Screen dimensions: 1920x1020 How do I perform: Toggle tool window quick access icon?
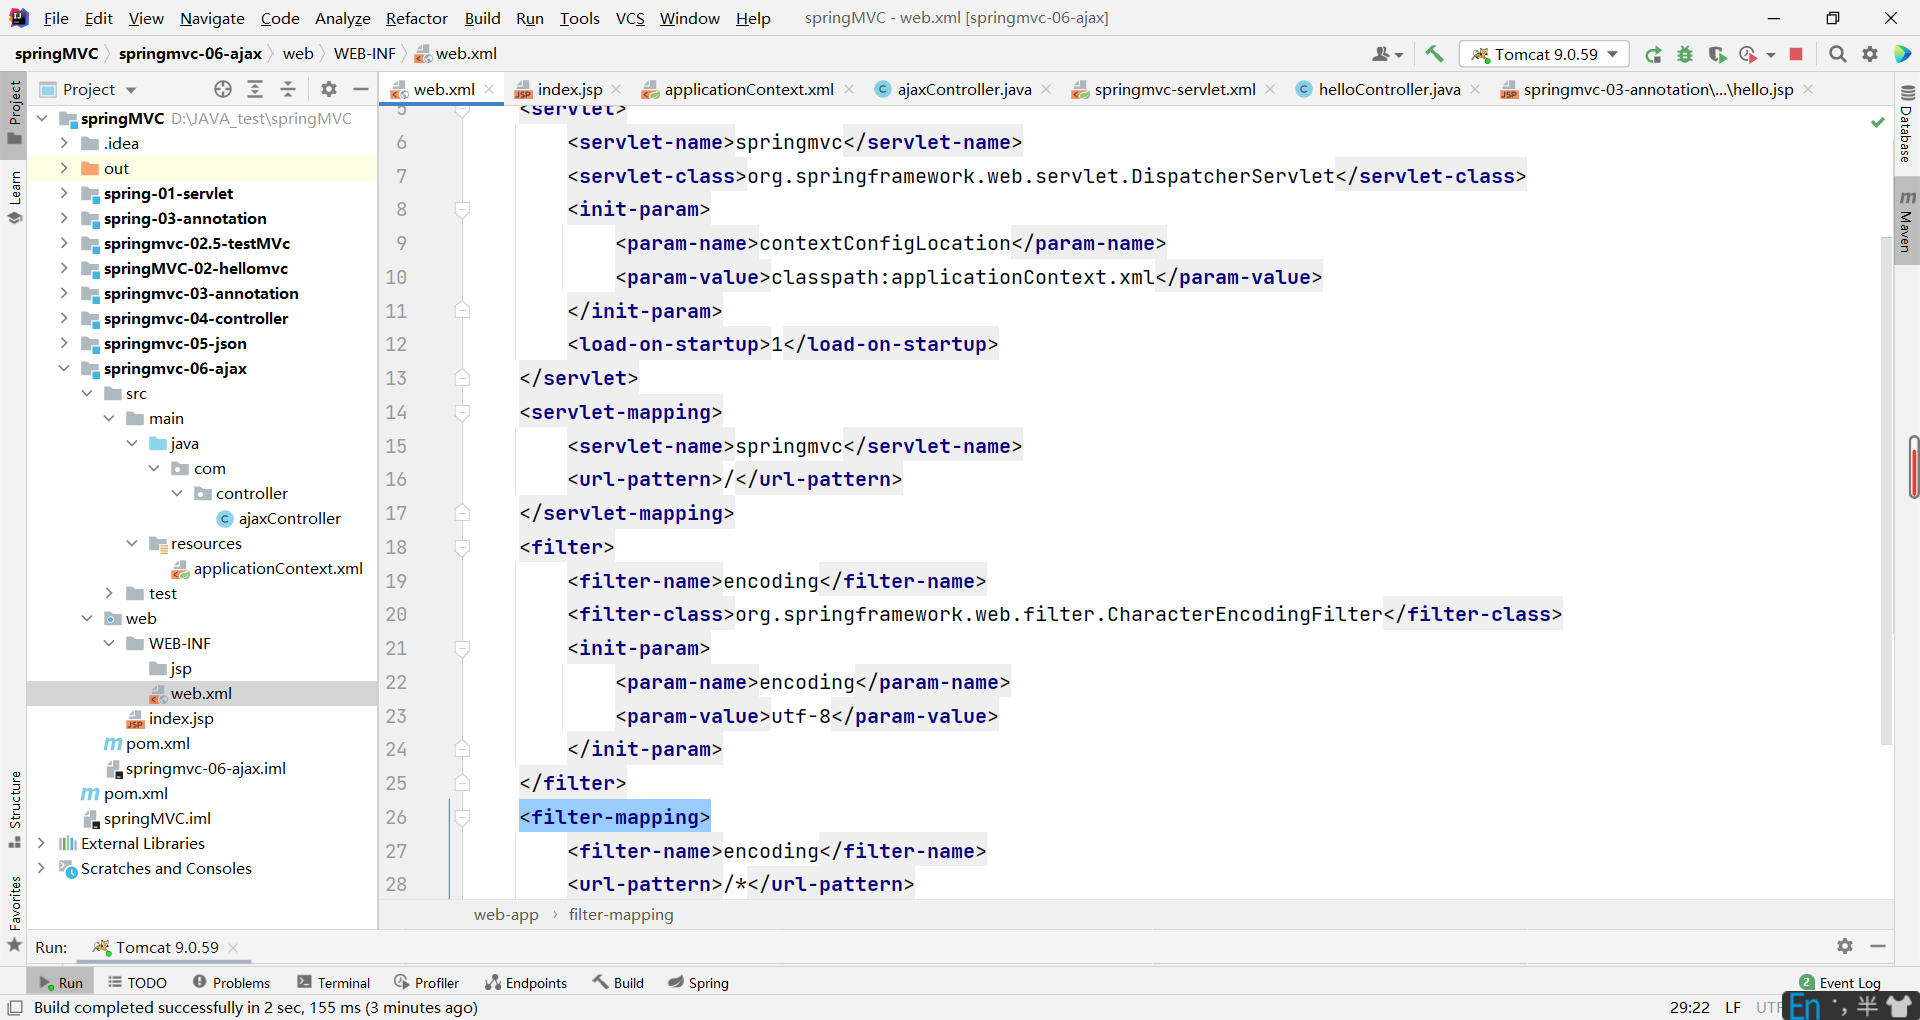[15, 1007]
